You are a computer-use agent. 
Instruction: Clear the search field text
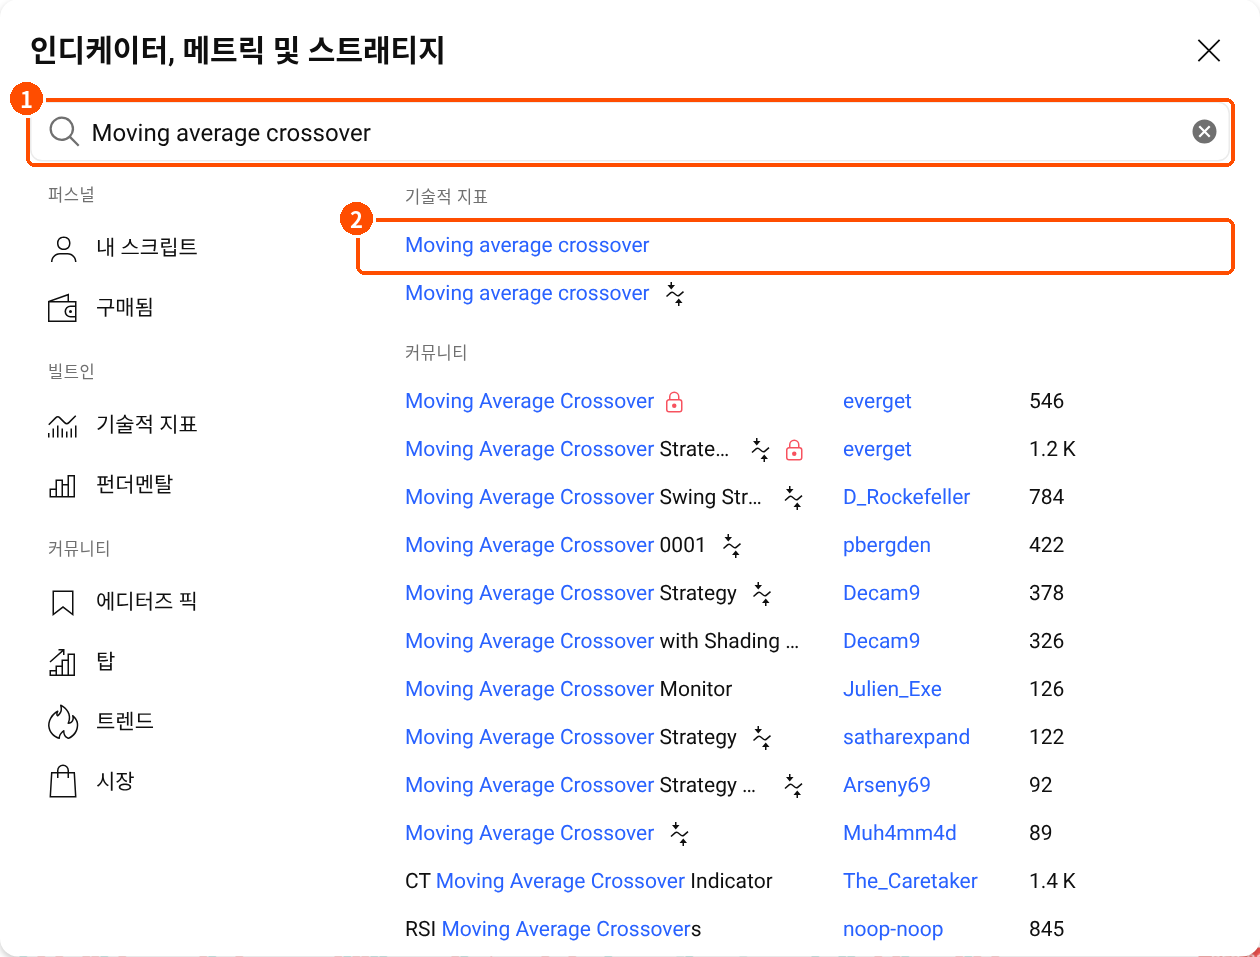tap(1204, 132)
